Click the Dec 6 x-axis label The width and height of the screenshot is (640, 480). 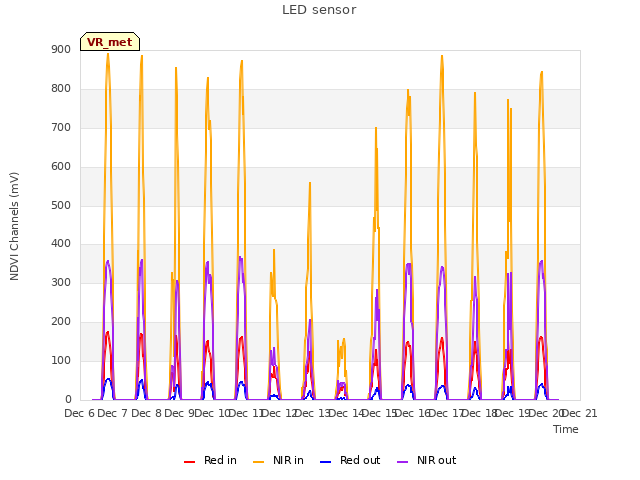[x=79, y=413]
